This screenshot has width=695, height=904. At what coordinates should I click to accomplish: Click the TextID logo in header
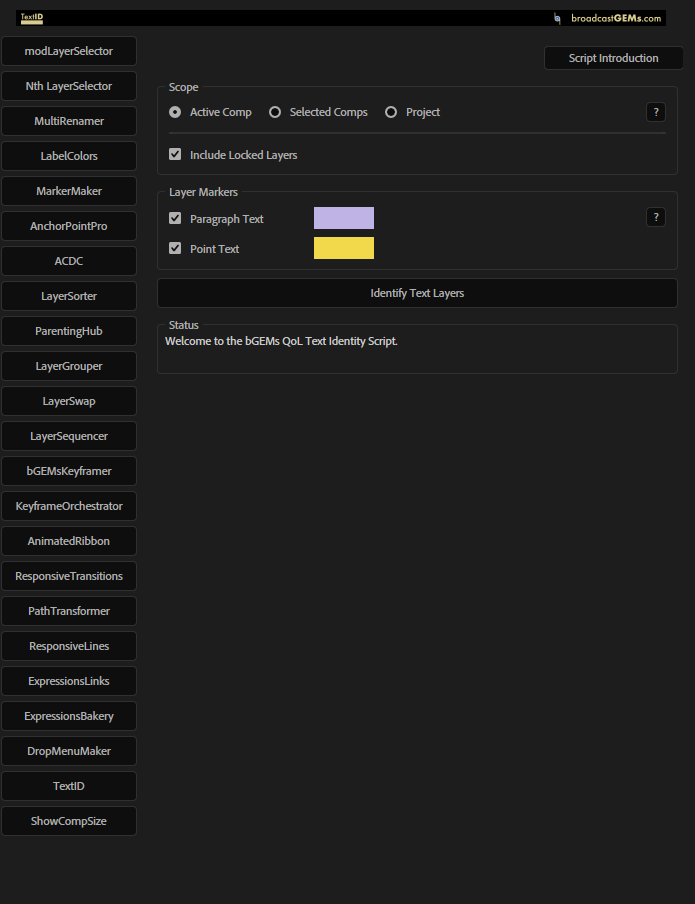tap(31, 18)
